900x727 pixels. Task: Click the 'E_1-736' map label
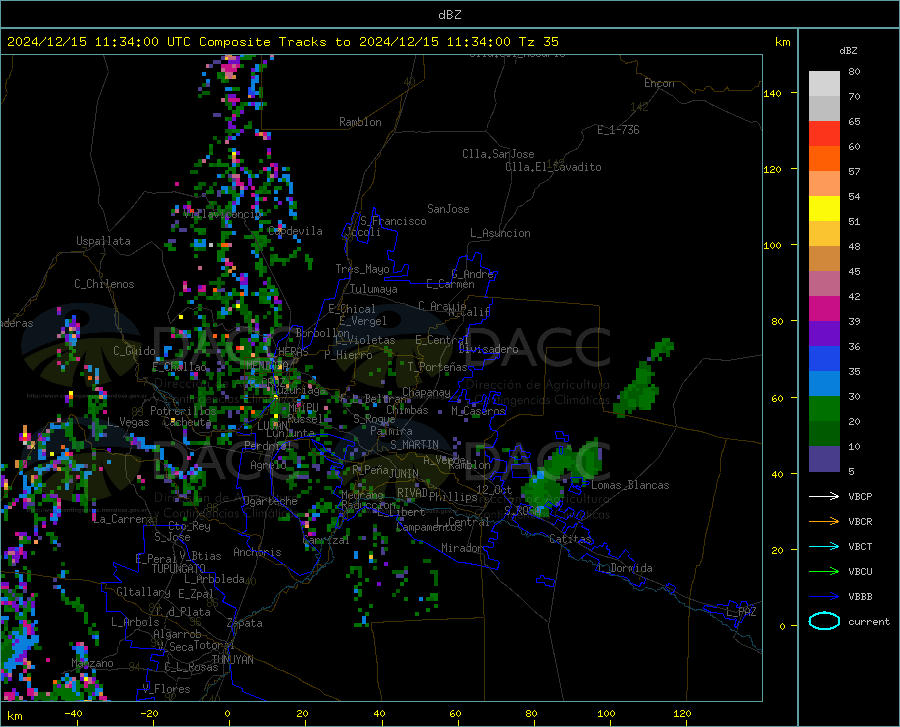tap(618, 130)
